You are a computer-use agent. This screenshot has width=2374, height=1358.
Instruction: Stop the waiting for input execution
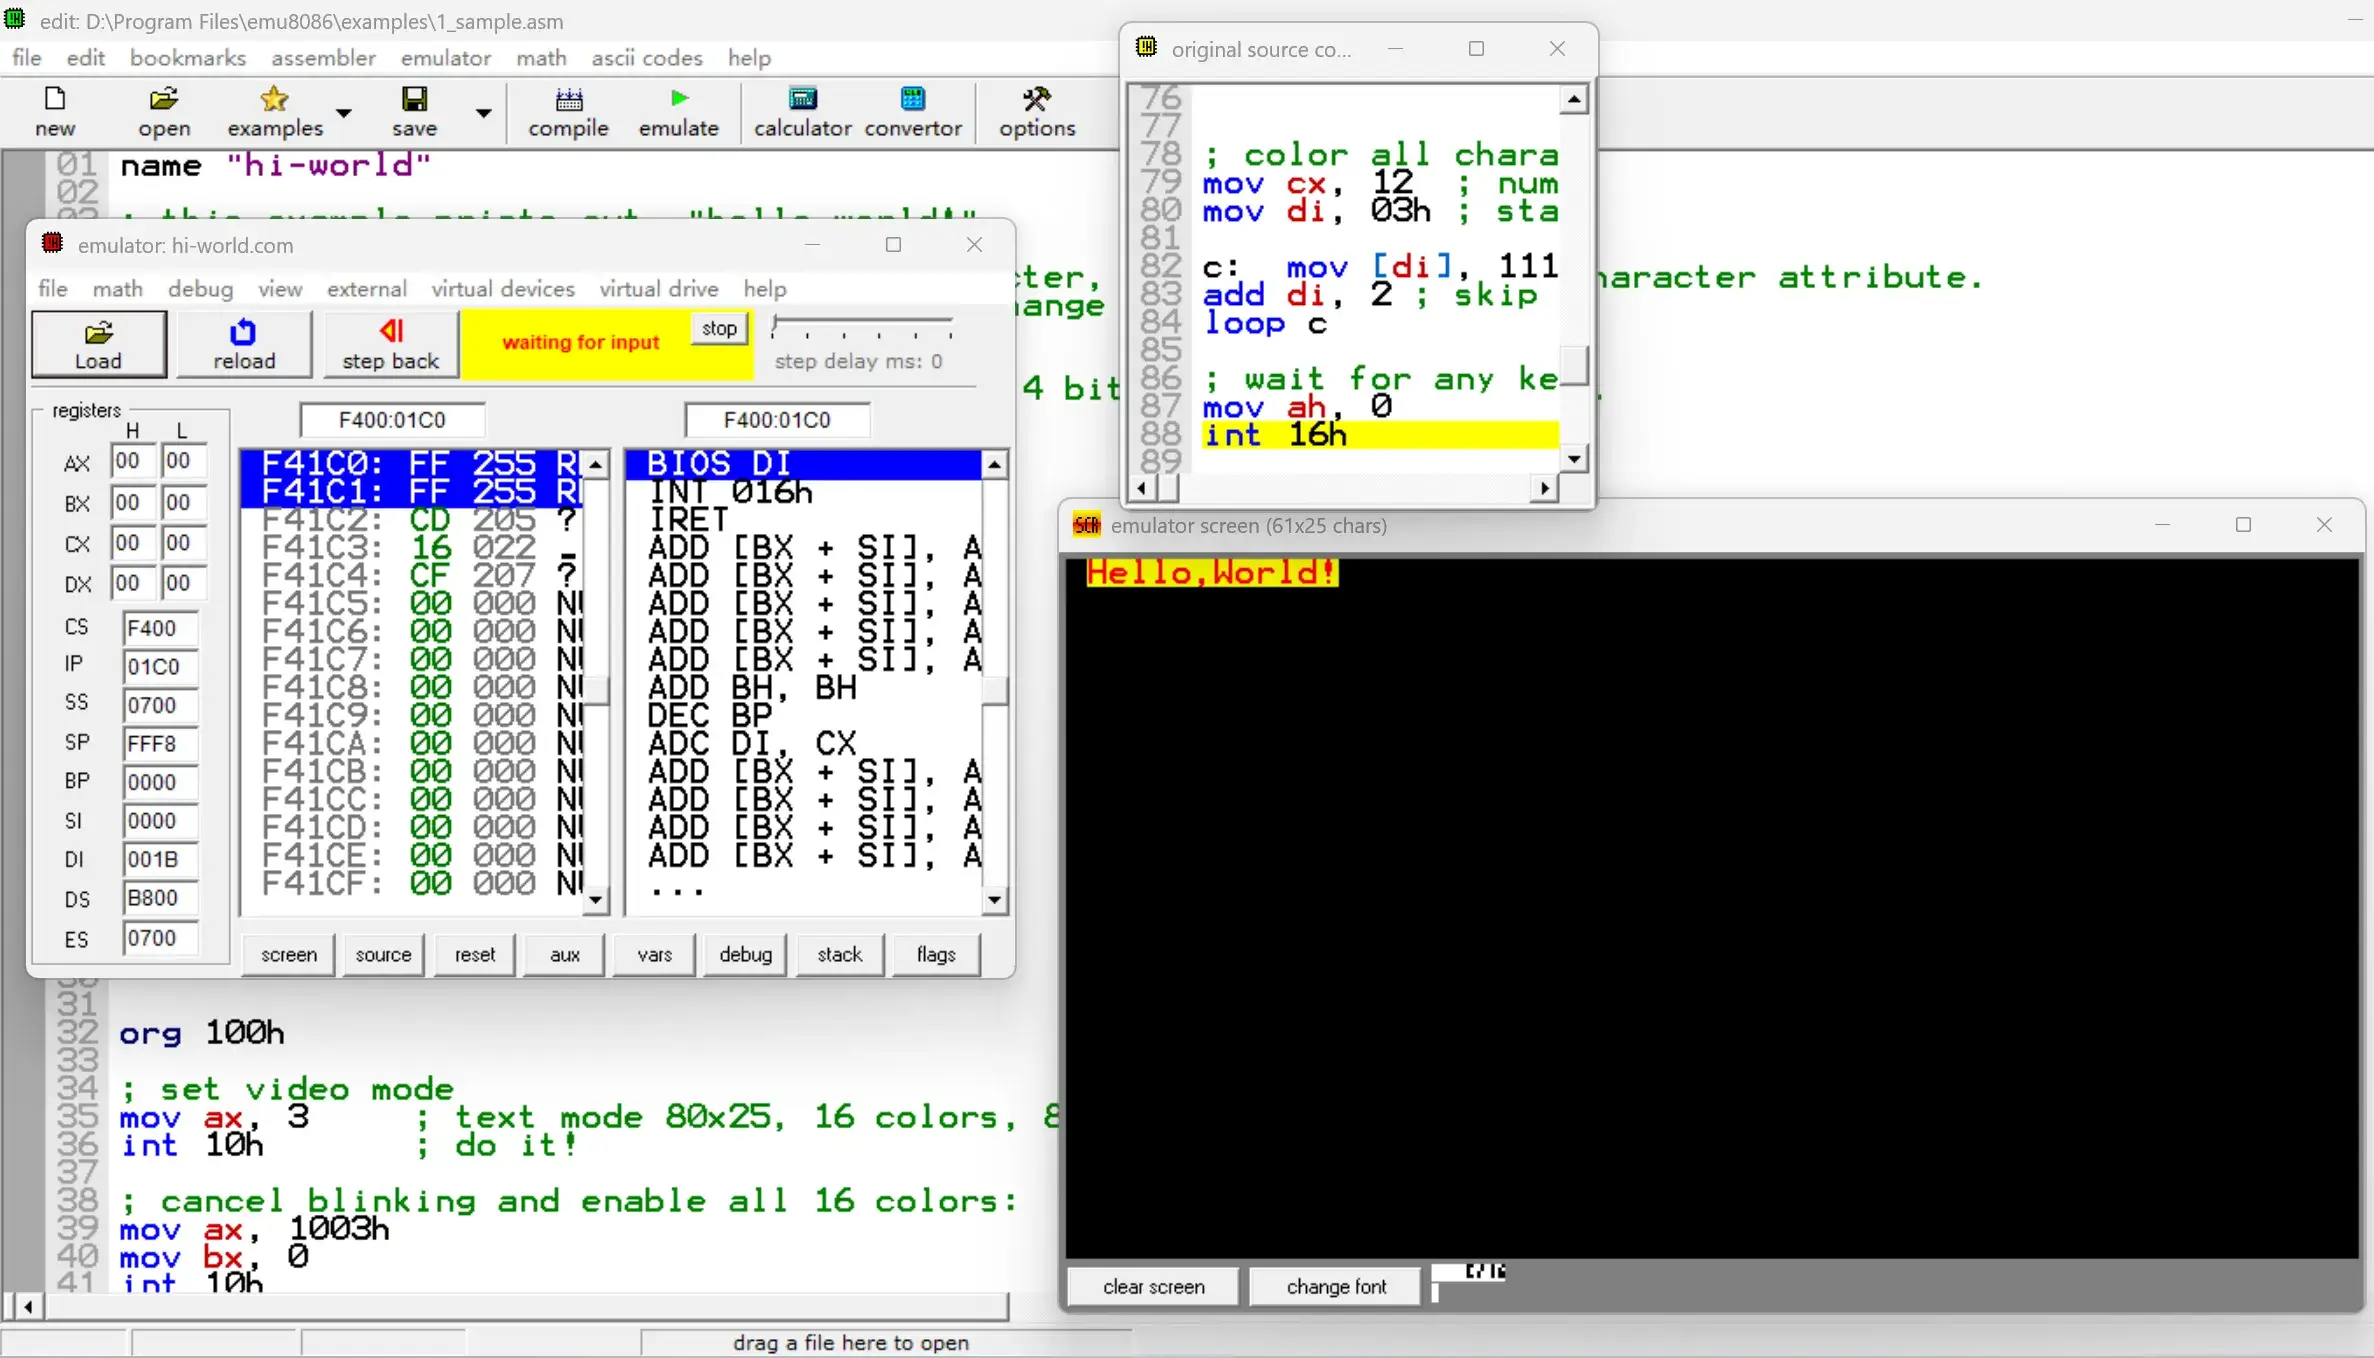click(x=719, y=329)
